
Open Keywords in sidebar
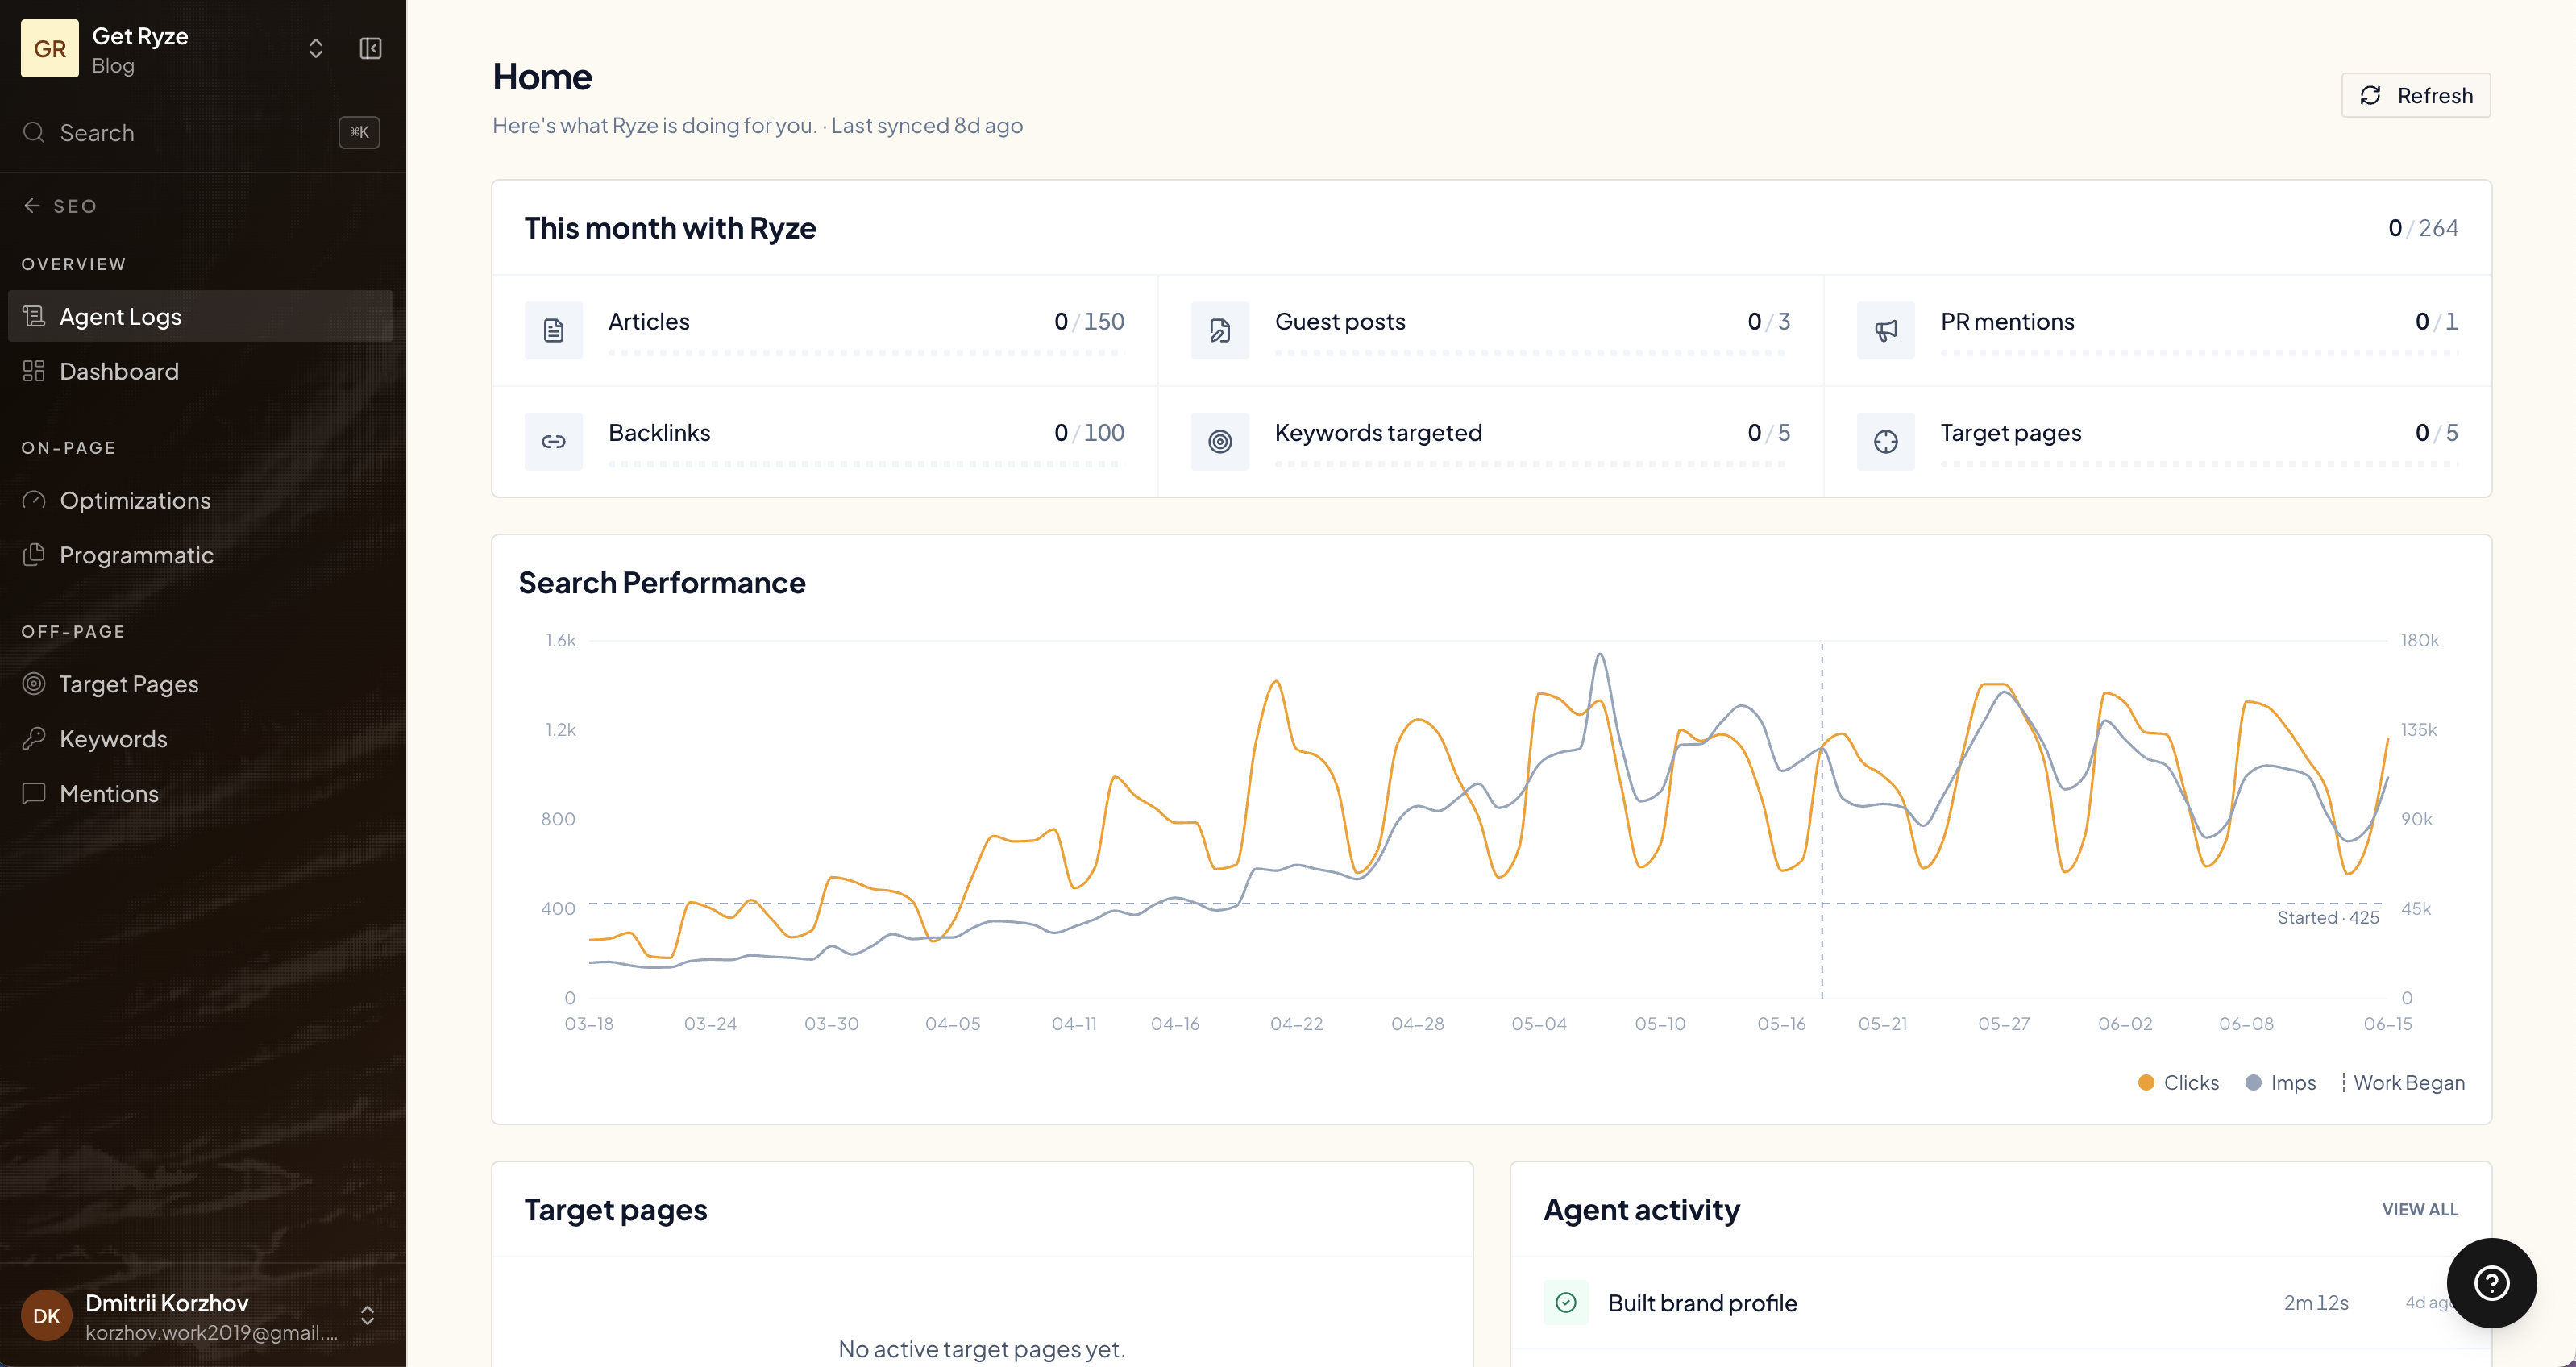[200, 739]
